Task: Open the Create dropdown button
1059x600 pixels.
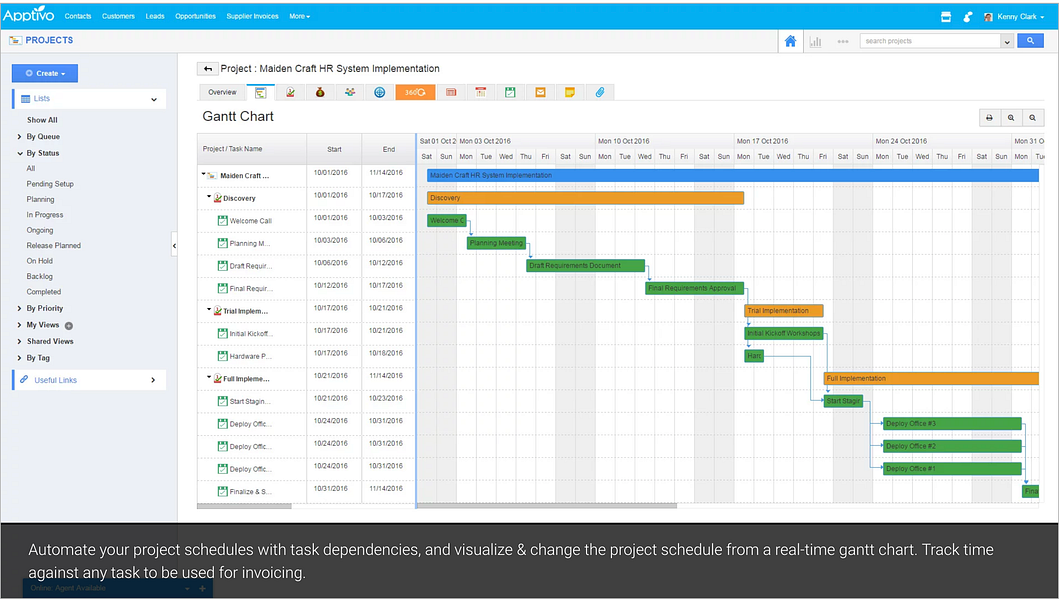Action: (x=45, y=73)
